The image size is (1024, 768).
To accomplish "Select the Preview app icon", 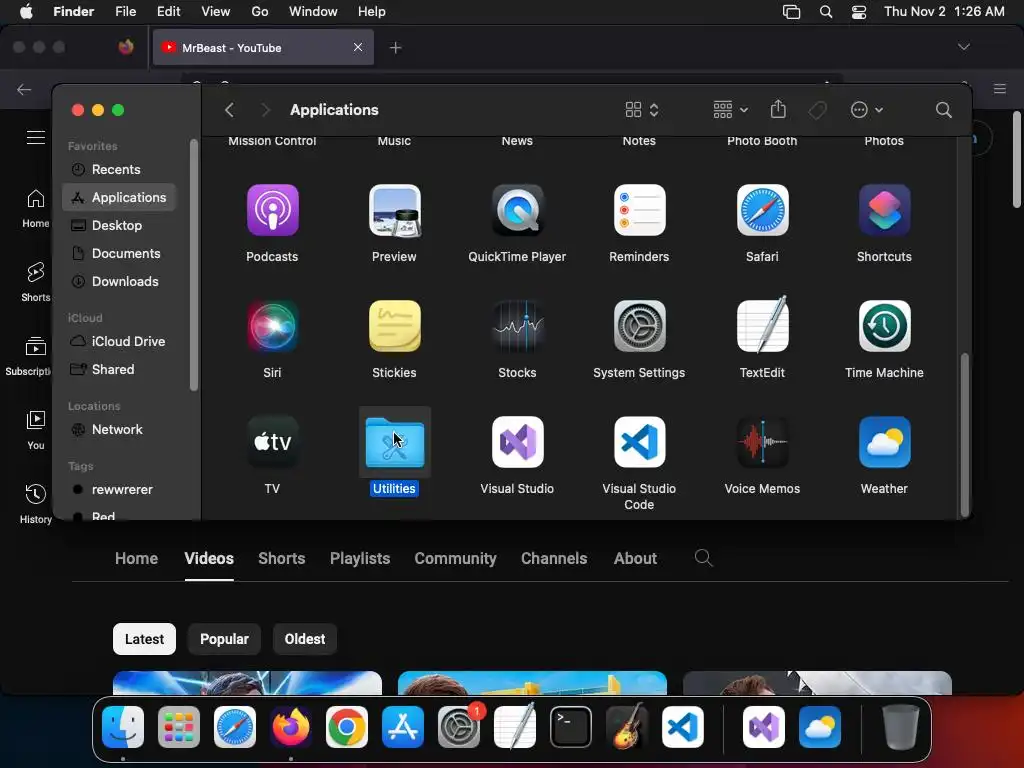I will click(x=394, y=210).
